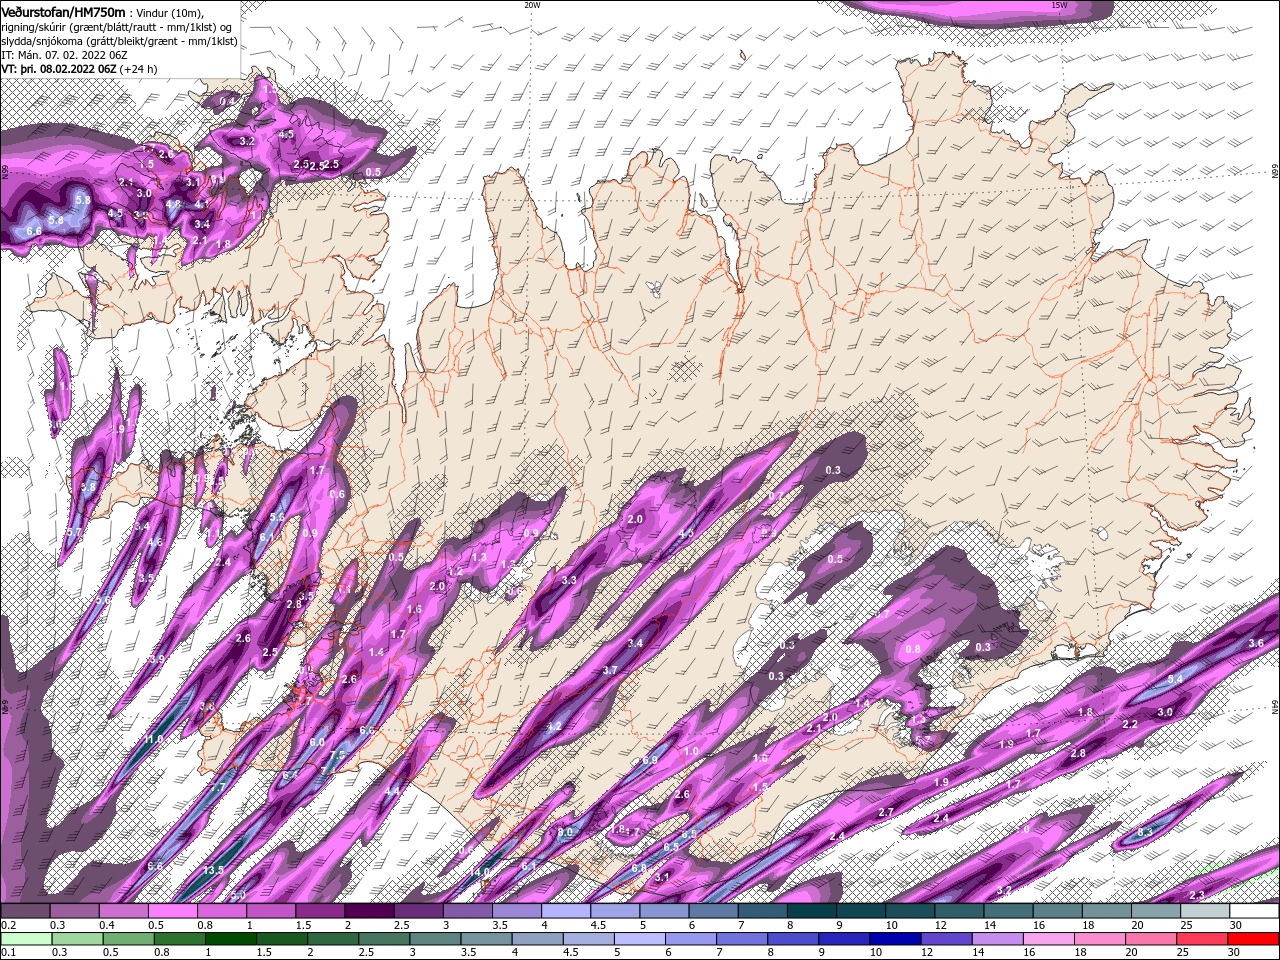Click the lightest green 0.1–0.3 swatch in lower legend
The height and width of the screenshot is (960, 1280).
pos(27,939)
